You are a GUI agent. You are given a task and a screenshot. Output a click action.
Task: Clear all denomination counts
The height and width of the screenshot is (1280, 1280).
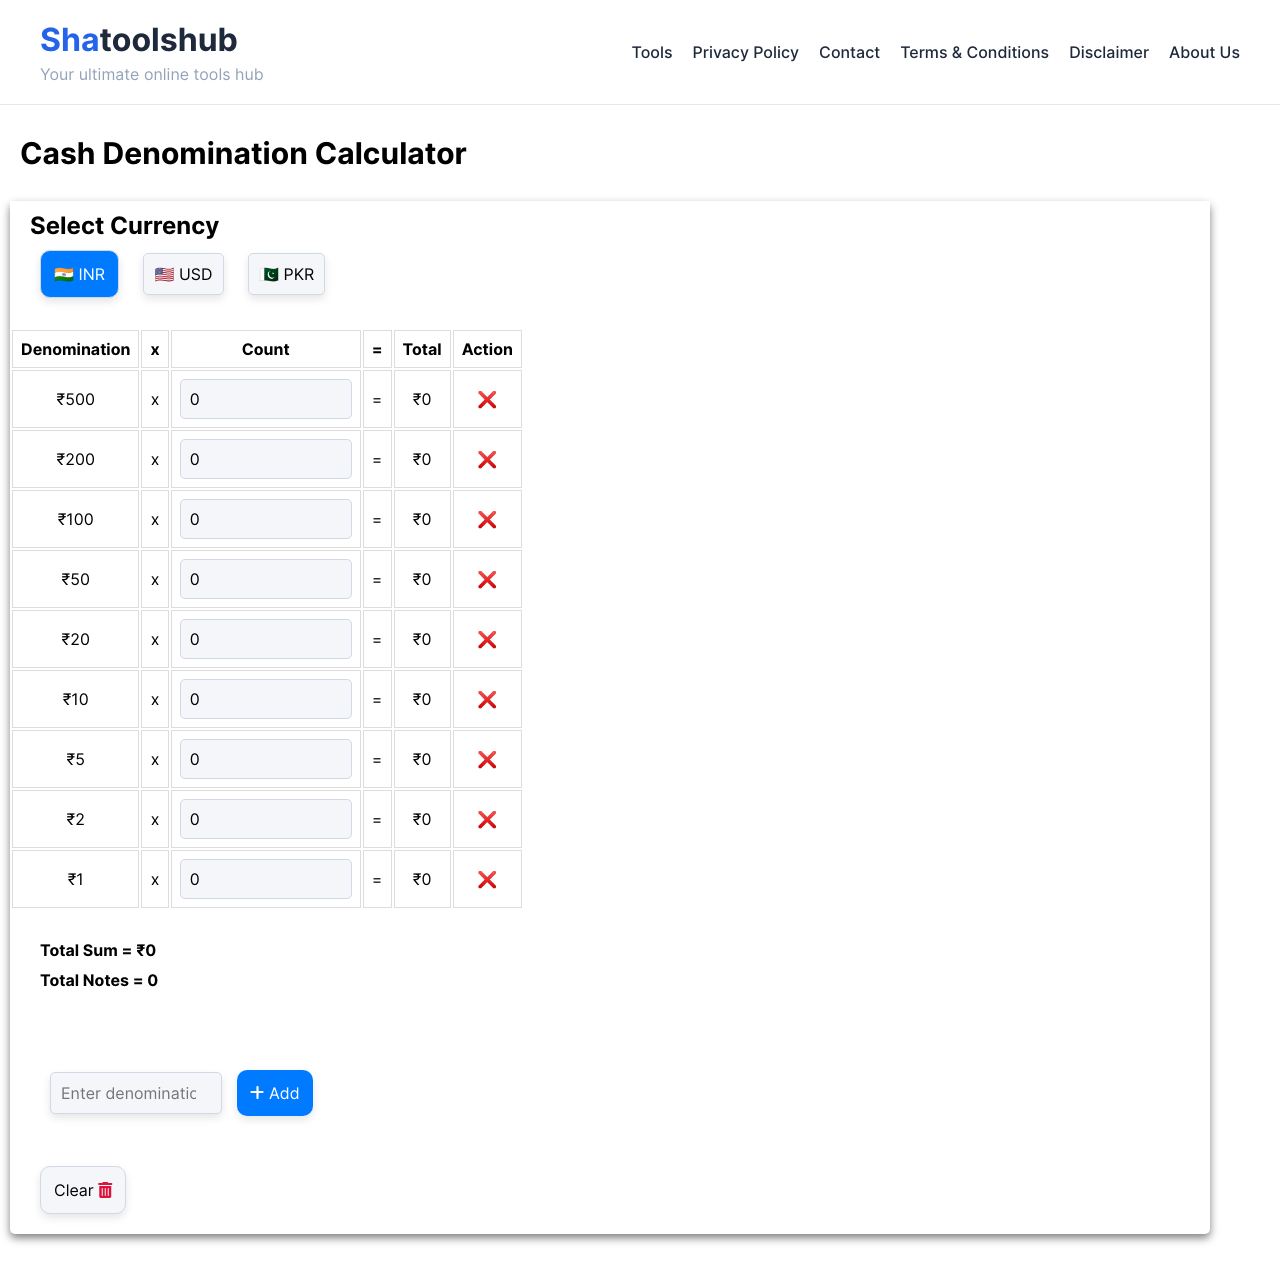(82, 1190)
